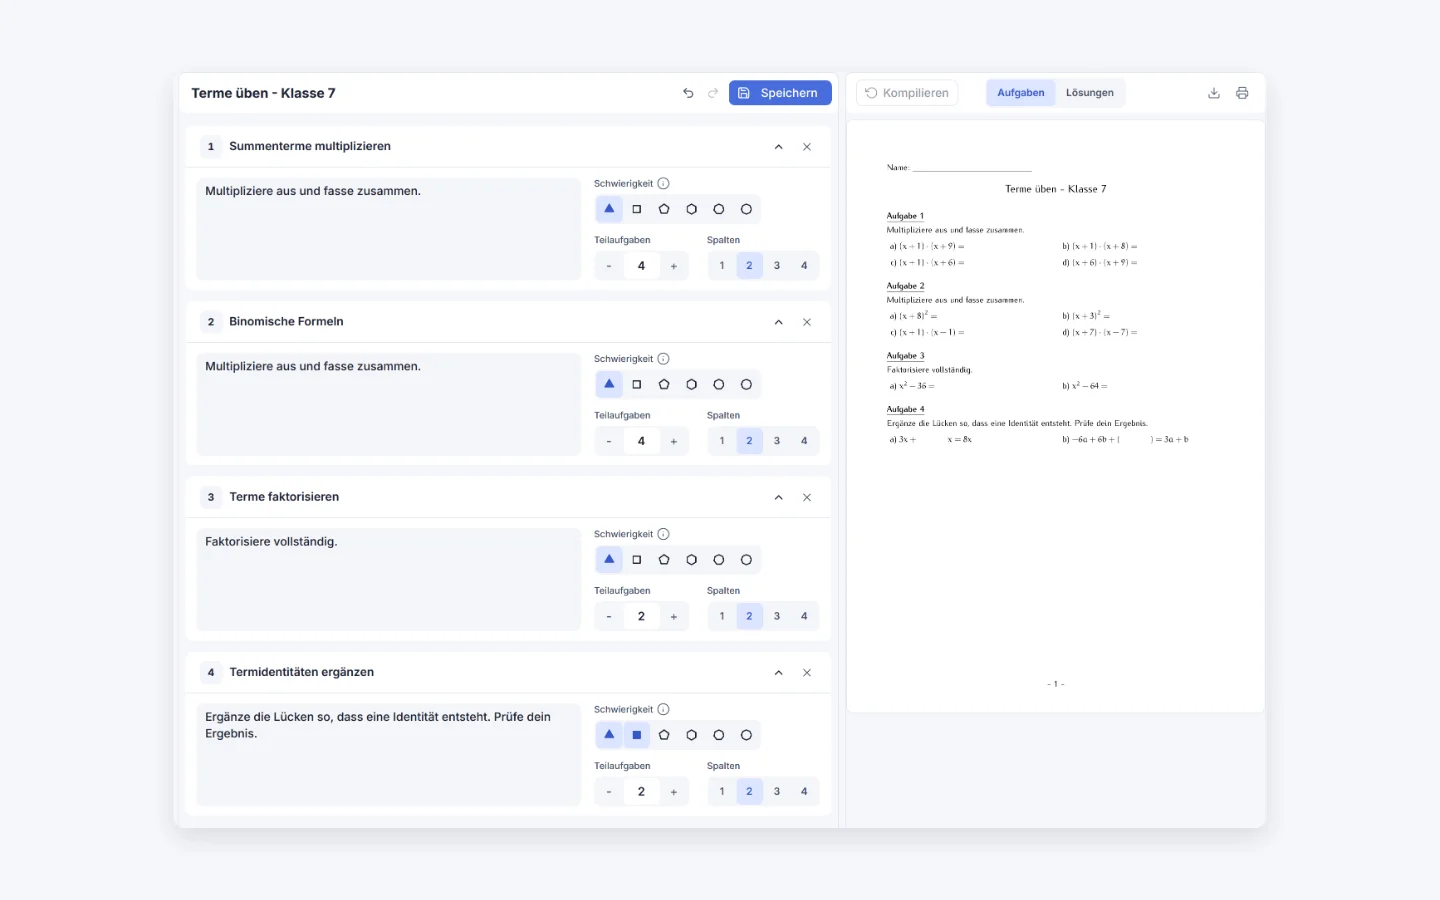Open difficulty info icon for Terme faktorisieren

(663, 534)
